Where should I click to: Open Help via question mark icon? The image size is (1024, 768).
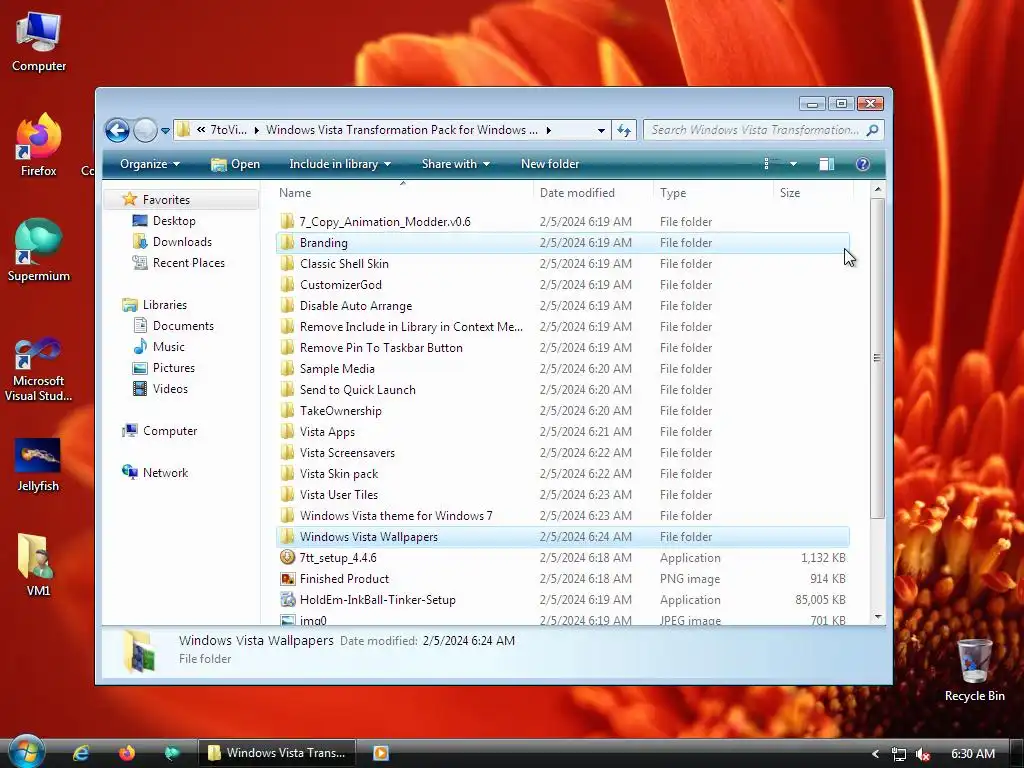tap(863, 164)
